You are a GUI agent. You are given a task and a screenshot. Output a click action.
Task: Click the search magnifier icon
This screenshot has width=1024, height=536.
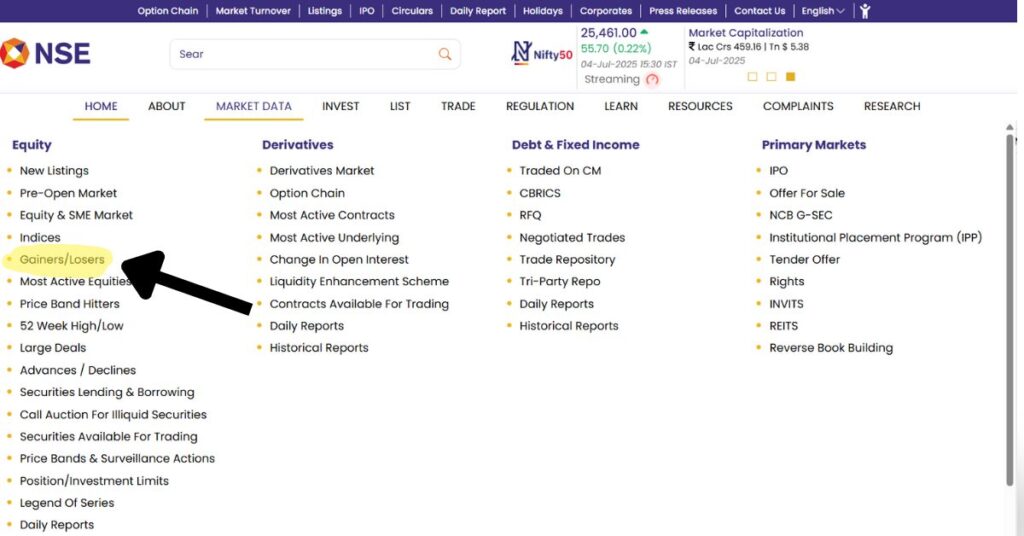pyautogui.click(x=445, y=54)
